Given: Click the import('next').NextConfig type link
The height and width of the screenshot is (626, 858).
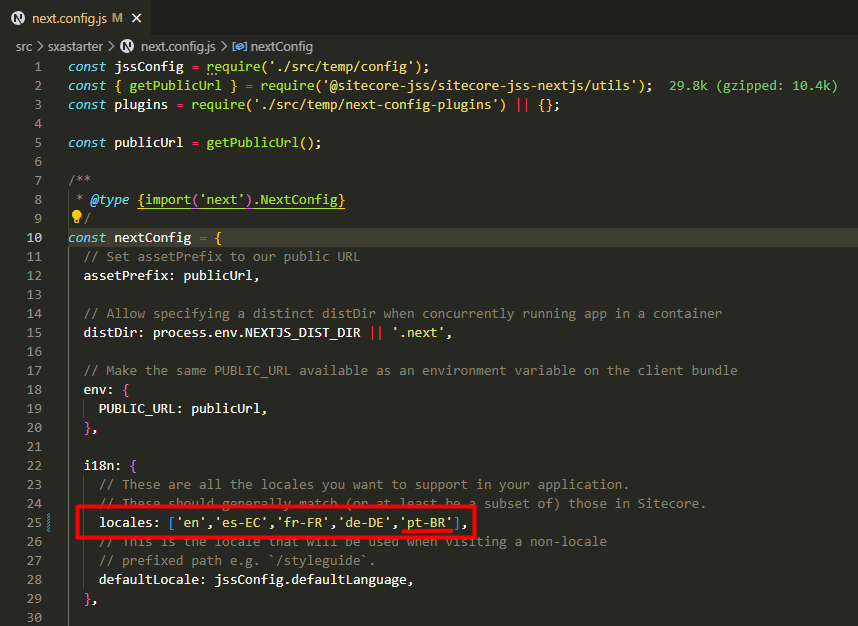Looking at the screenshot, I should 241,200.
